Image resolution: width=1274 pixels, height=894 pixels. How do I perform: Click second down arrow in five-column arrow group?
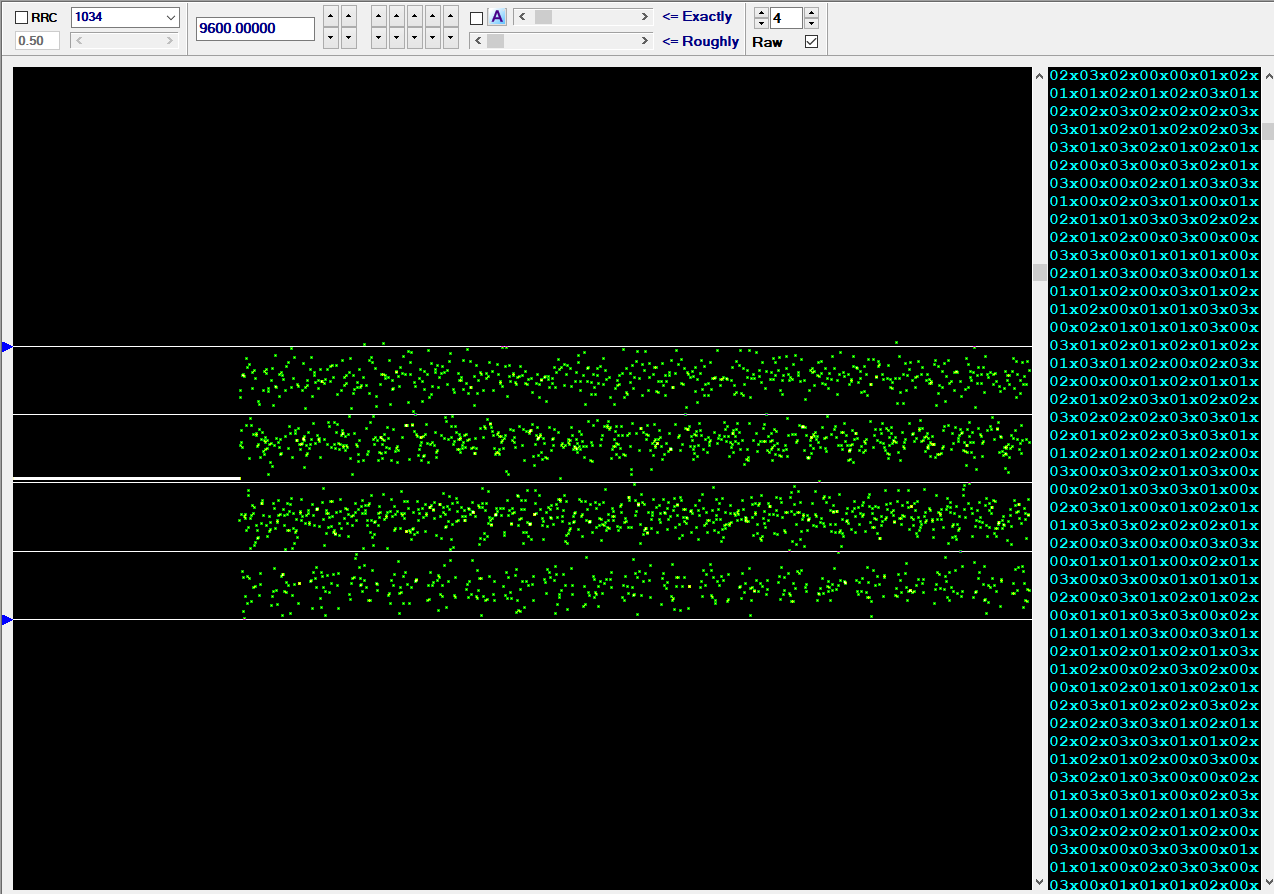click(397, 38)
